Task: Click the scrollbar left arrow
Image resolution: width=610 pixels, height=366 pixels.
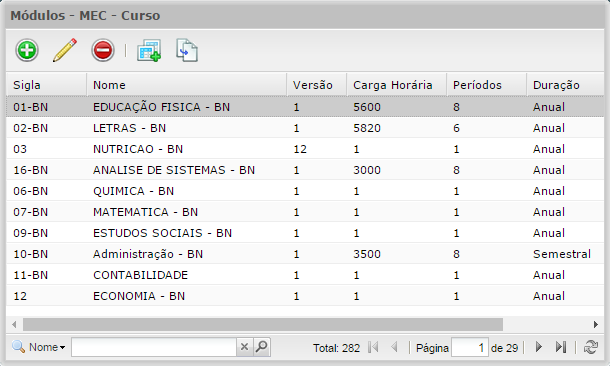Action: pyautogui.click(x=14, y=324)
